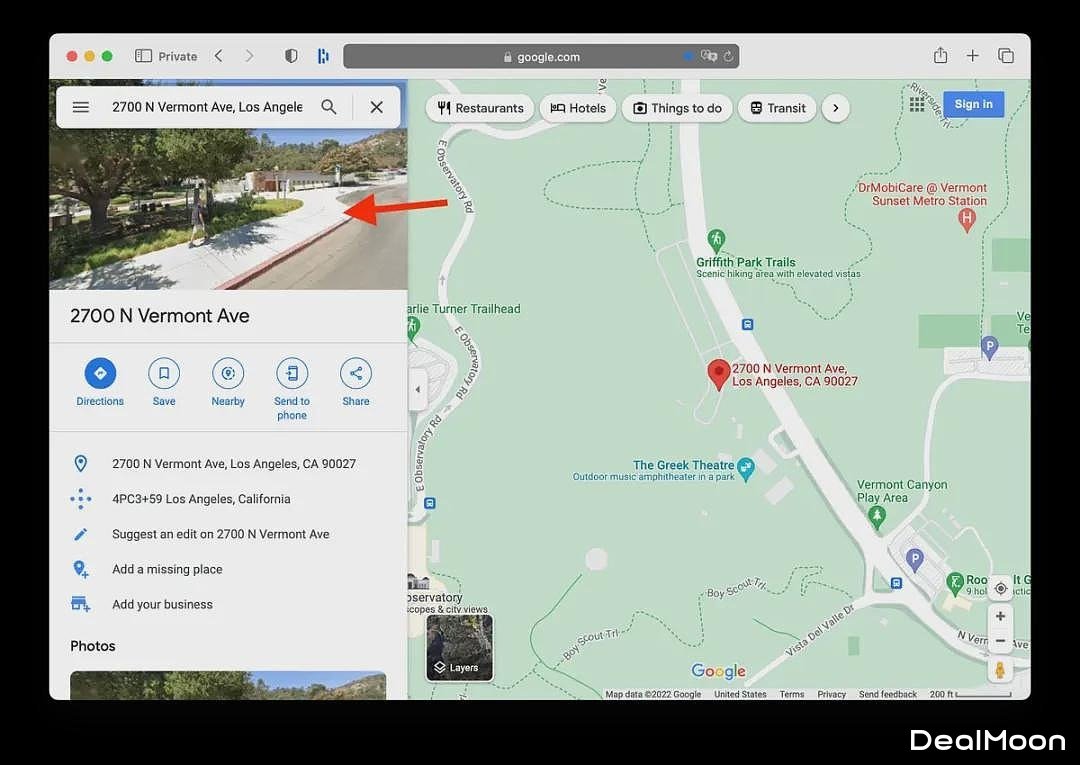Select the Hotels category chip

point(578,108)
